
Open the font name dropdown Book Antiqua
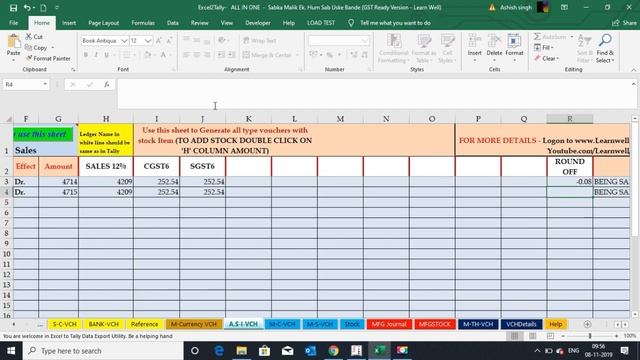(124, 41)
